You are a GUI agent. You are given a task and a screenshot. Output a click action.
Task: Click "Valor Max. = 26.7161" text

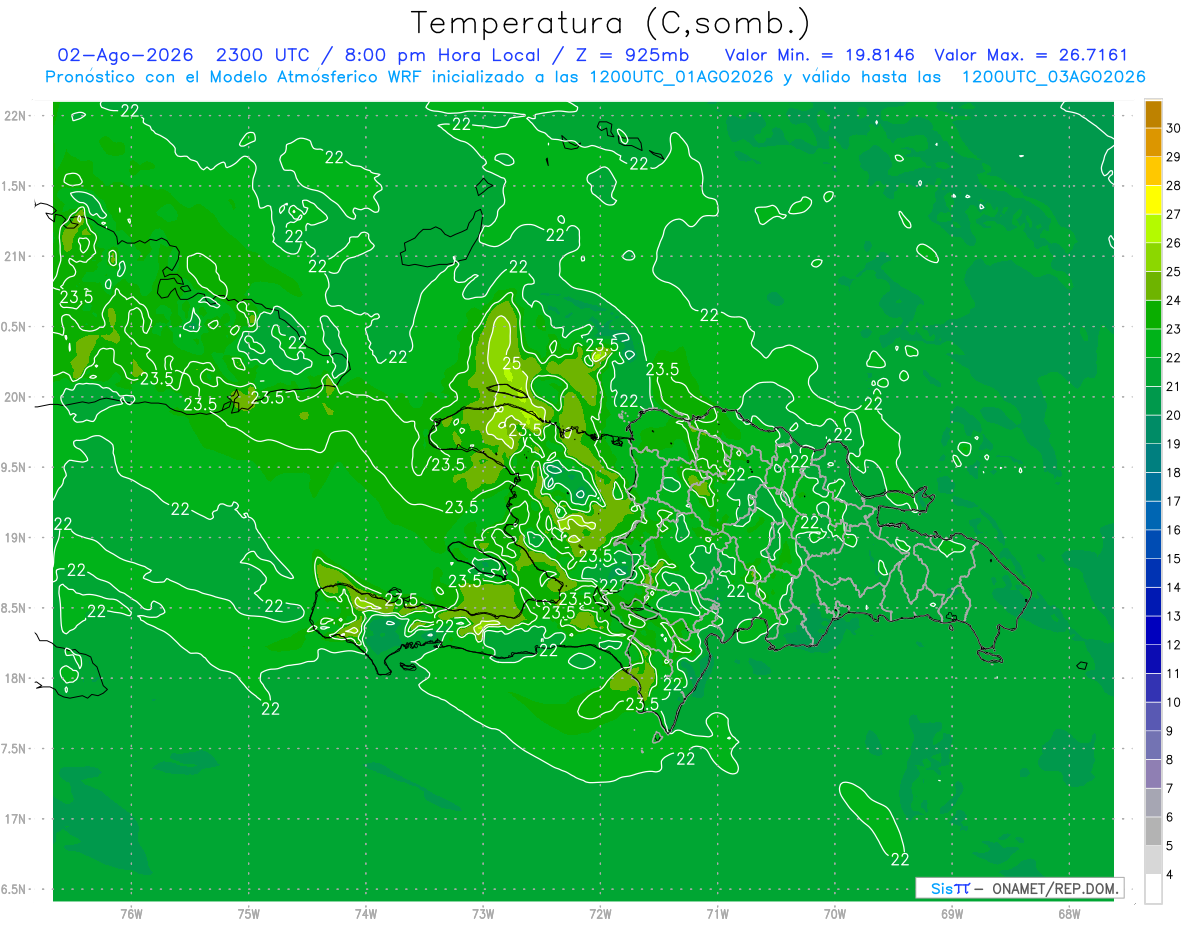(1030, 55)
